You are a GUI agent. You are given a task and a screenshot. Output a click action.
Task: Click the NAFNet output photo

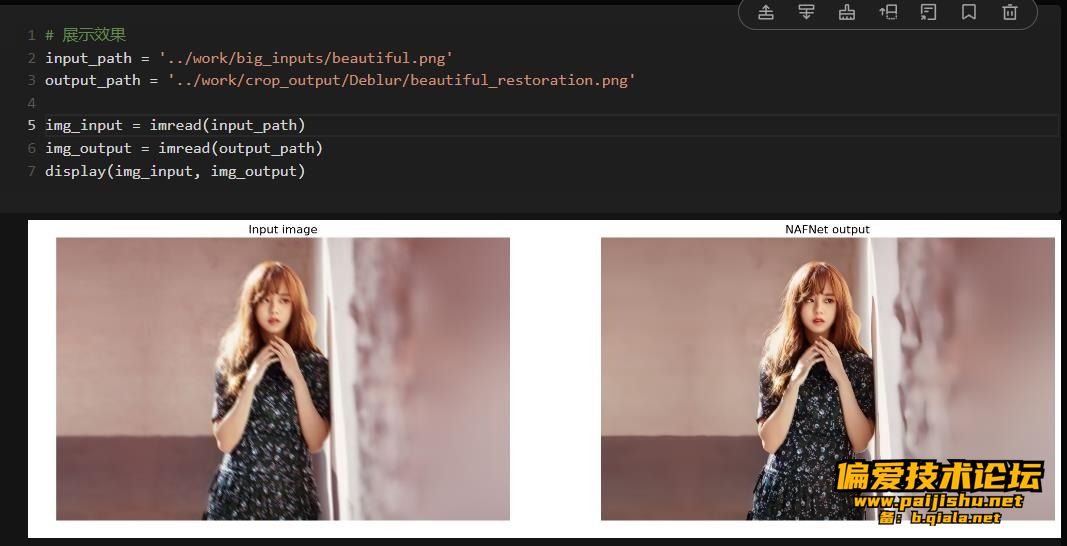827,379
